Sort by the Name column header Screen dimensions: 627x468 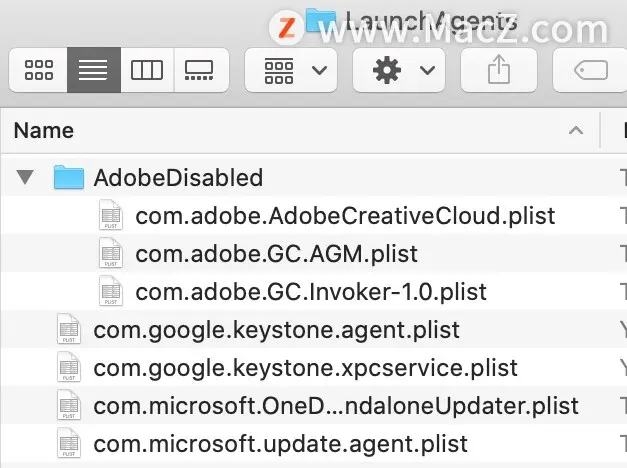44,130
